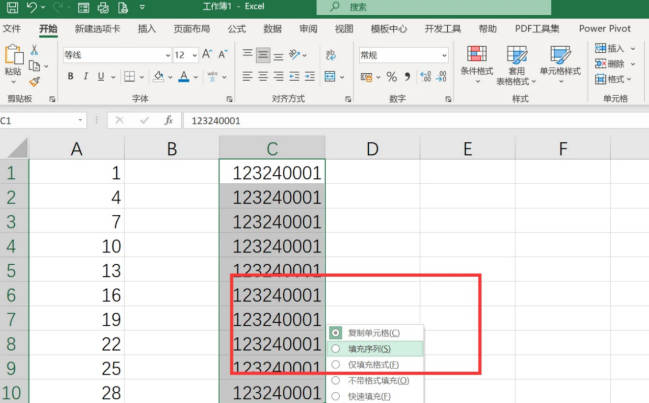Click the align right icon

click(279, 77)
